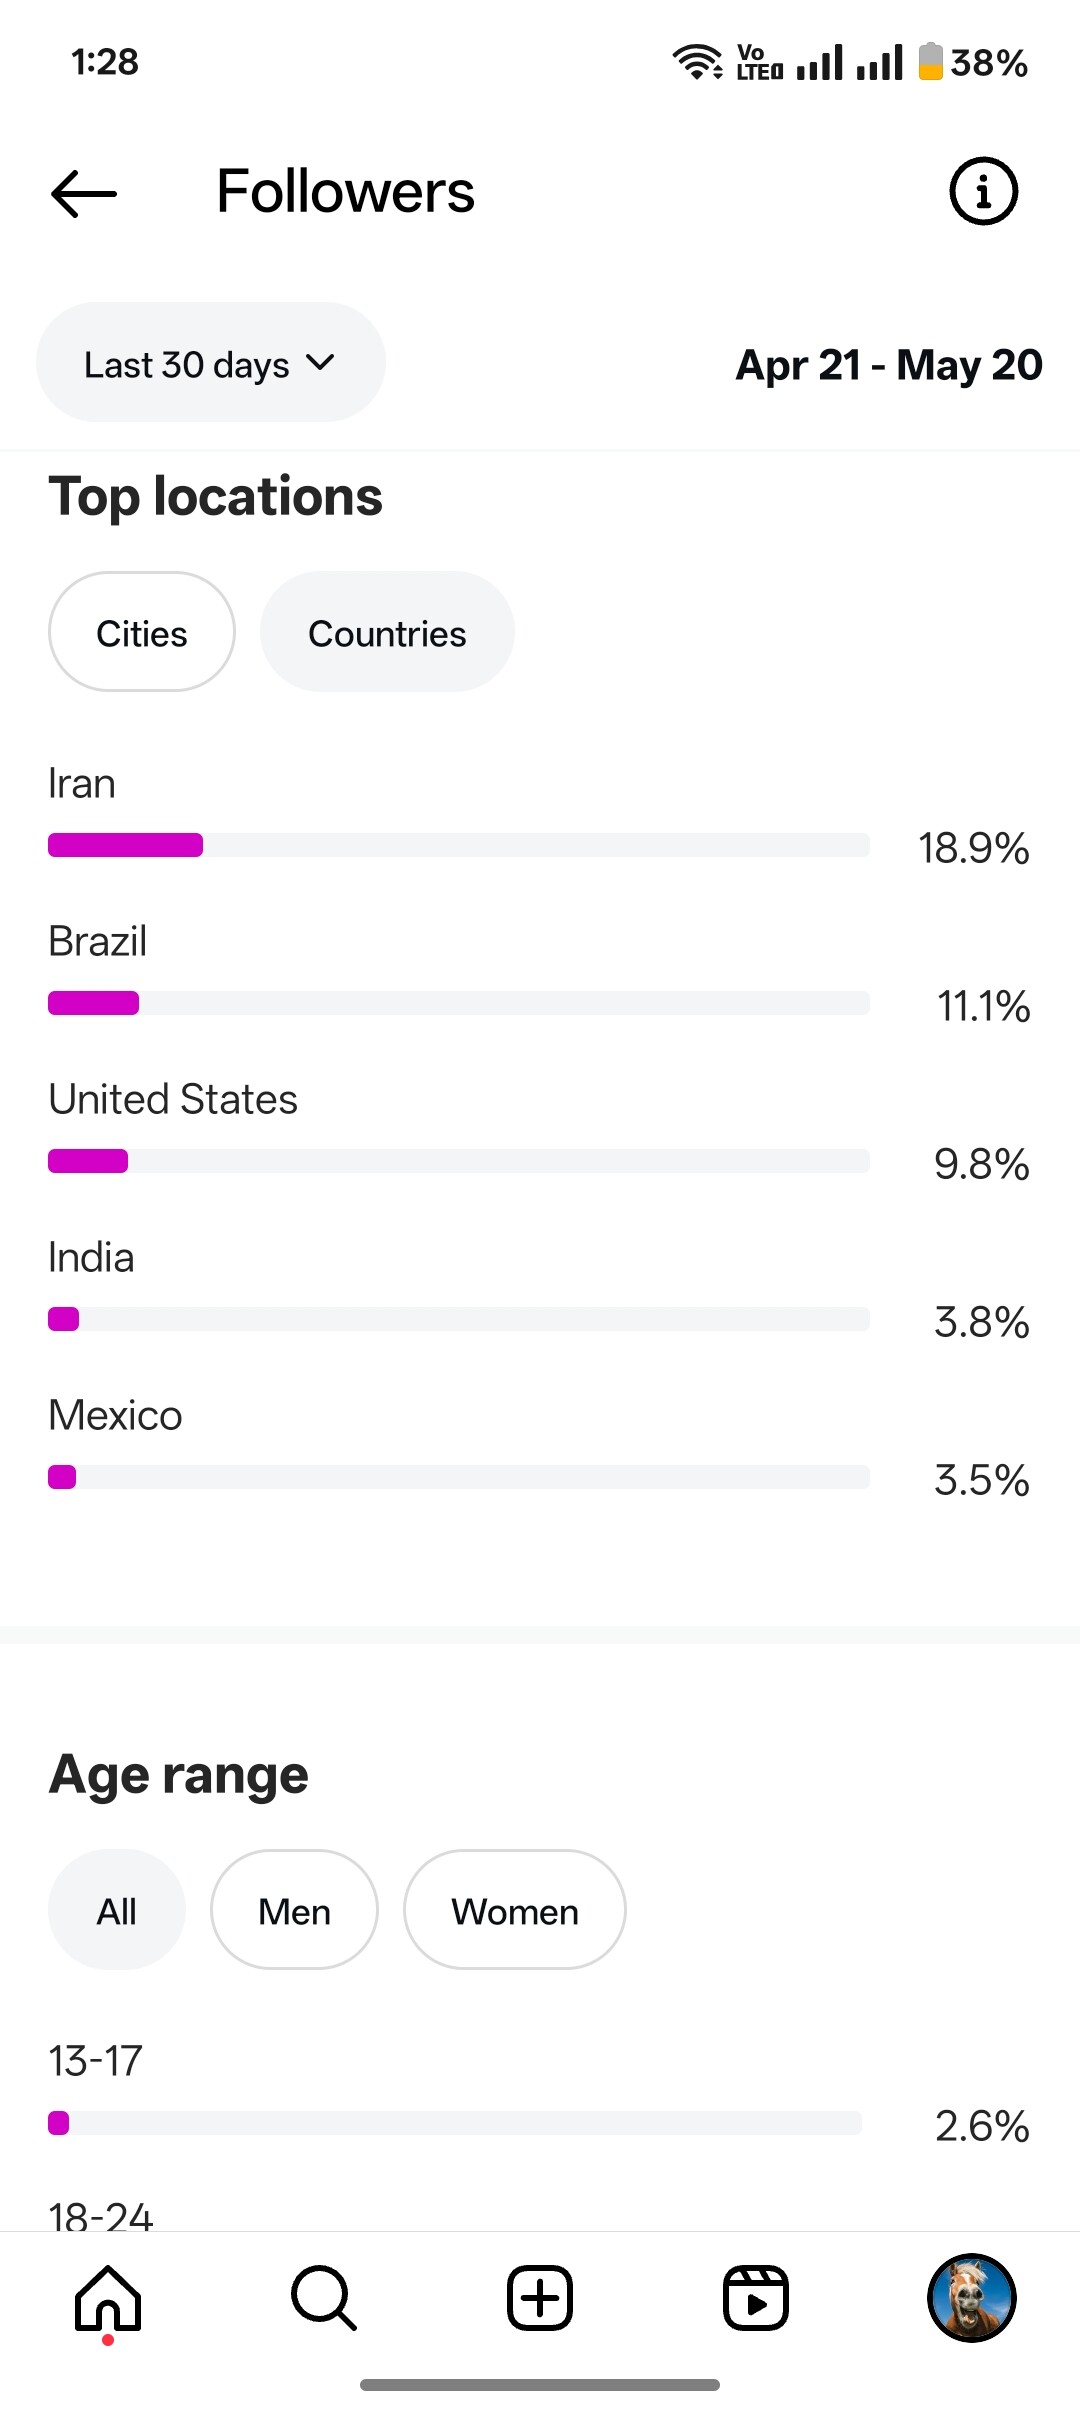Open the profile avatar in bottom bar

[x=972, y=2298]
